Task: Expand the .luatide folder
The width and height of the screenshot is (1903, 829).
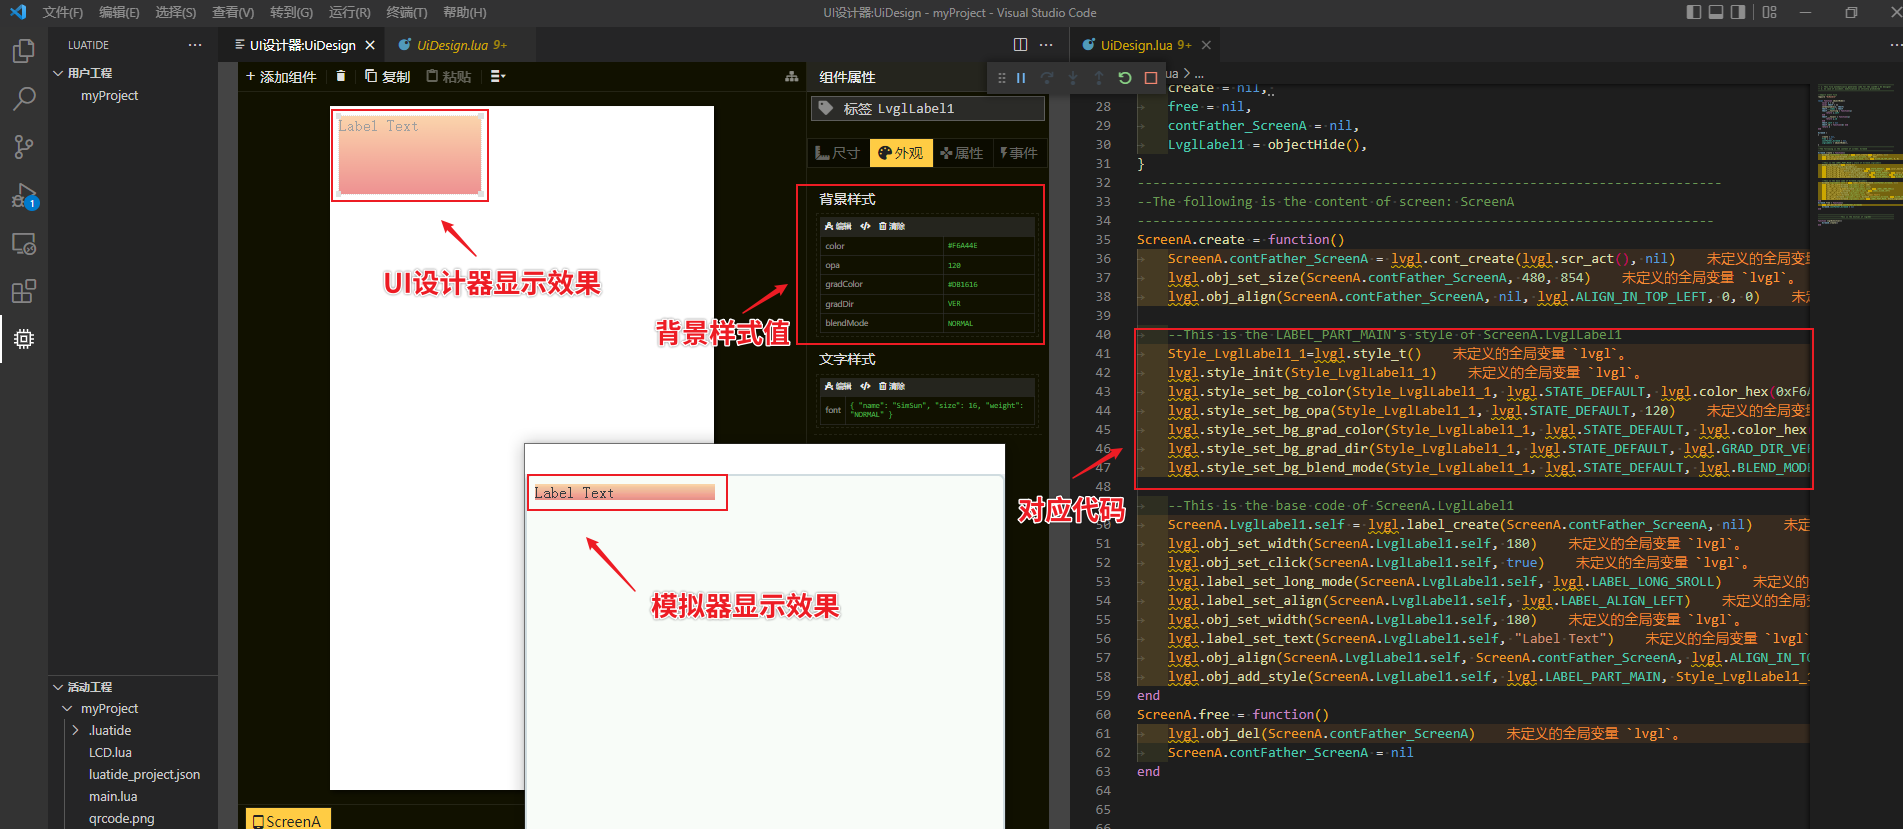Action: pos(75,730)
